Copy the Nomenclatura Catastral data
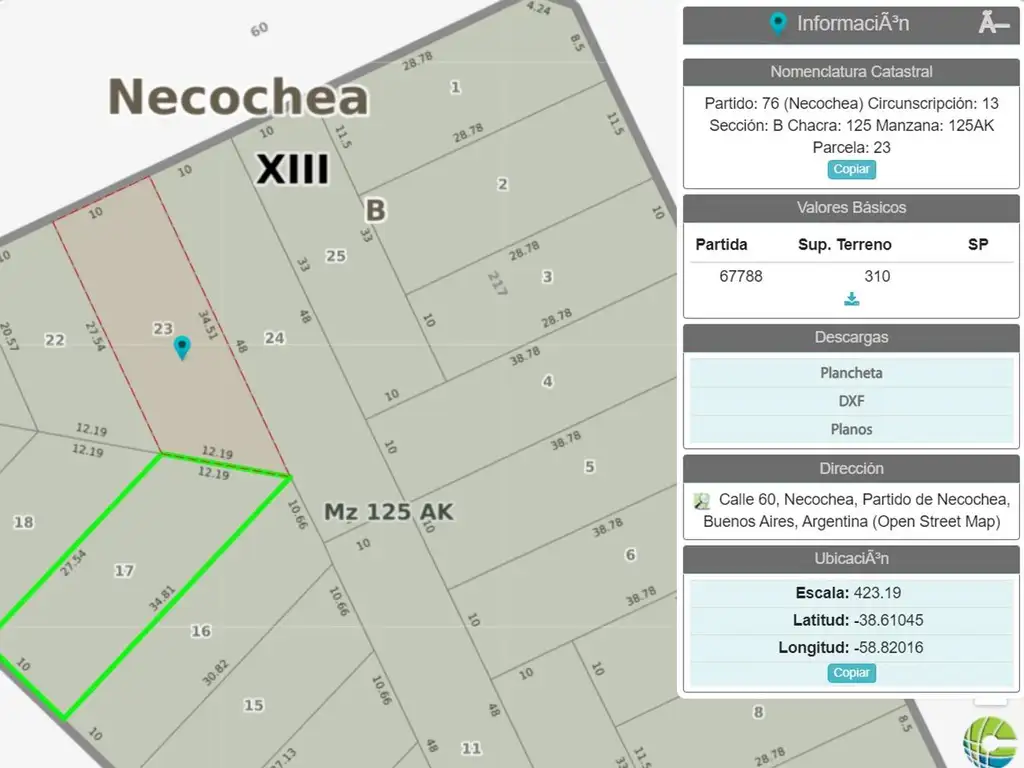This screenshot has width=1024, height=768. click(x=851, y=169)
